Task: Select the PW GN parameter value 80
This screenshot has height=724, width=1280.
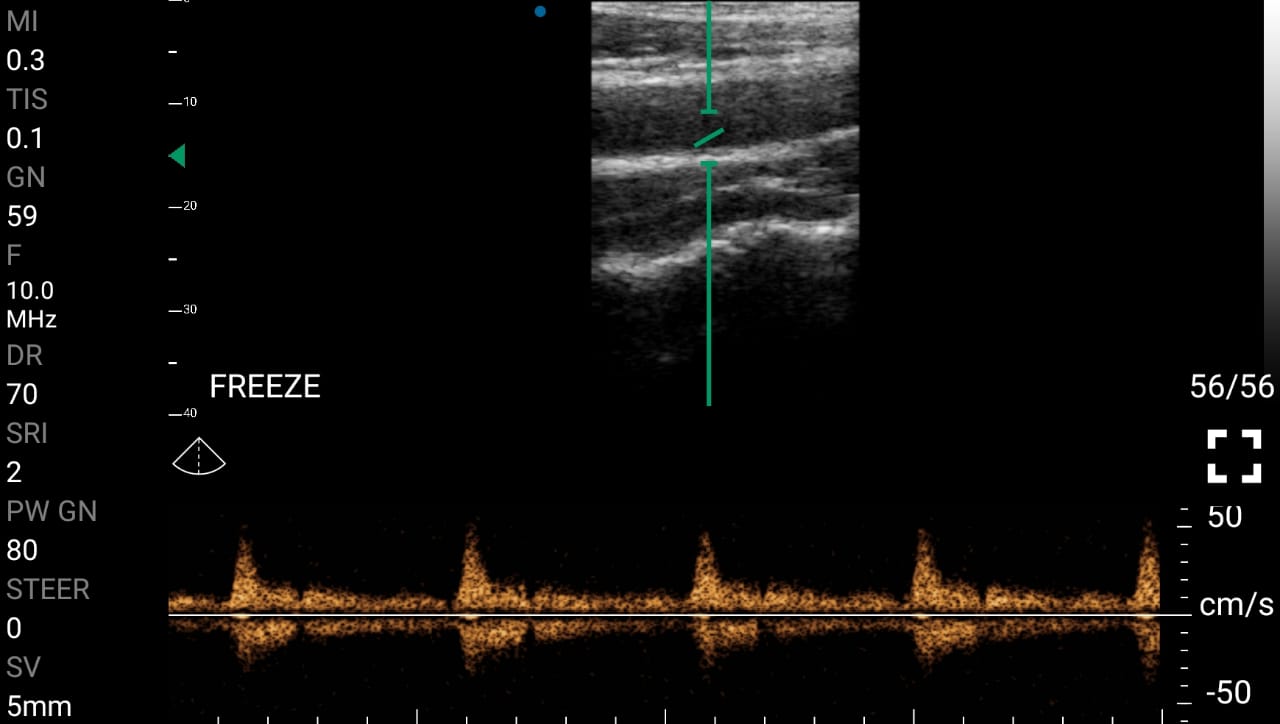Action: tap(22, 550)
